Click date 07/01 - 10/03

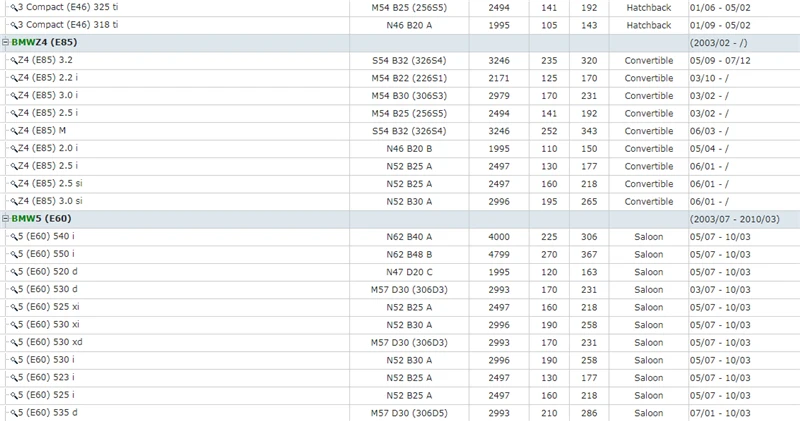click(x=720, y=413)
